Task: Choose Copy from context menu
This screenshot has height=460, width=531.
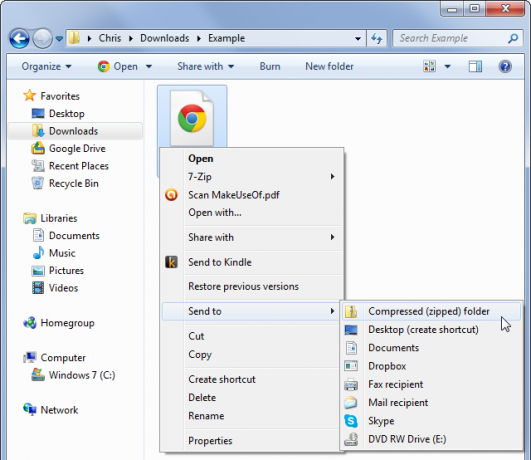Action: click(x=252, y=354)
